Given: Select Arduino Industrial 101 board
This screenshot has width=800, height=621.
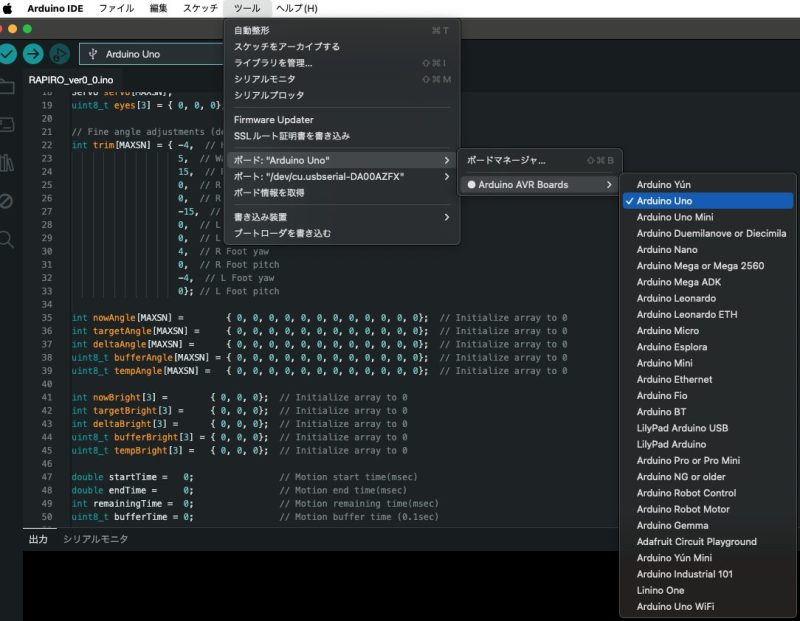Looking at the screenshot, I should [x=708, y=574].
